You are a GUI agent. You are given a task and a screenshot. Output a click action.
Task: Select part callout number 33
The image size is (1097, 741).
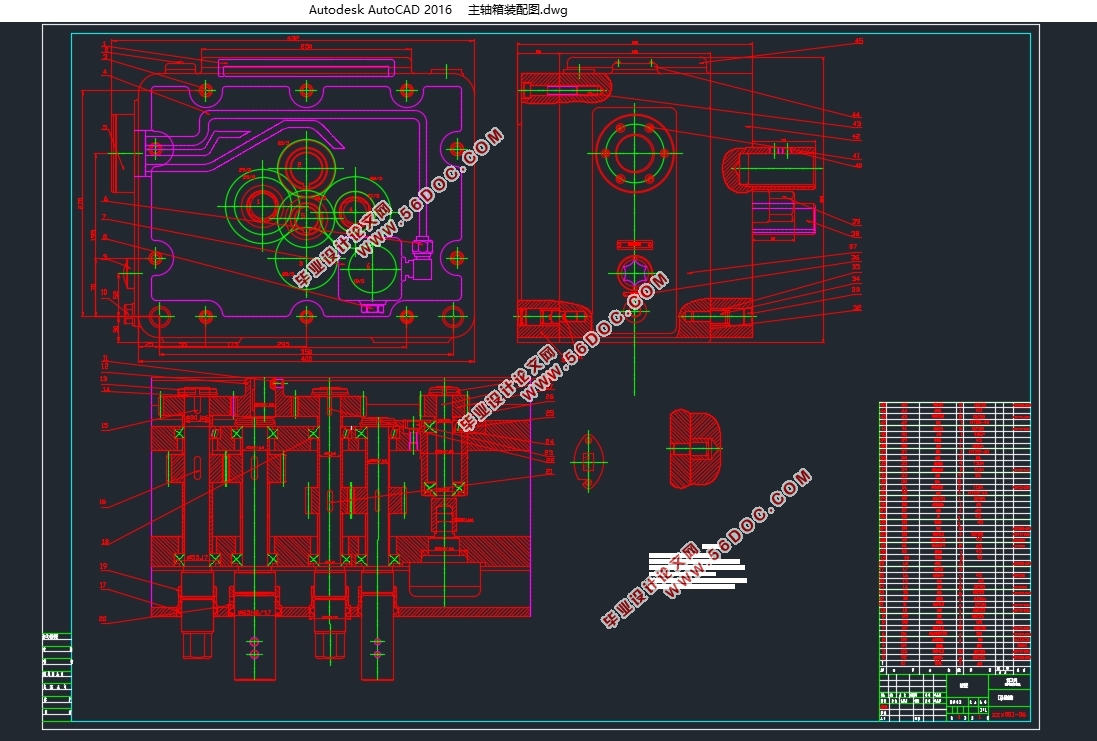[x=856, y=290]
